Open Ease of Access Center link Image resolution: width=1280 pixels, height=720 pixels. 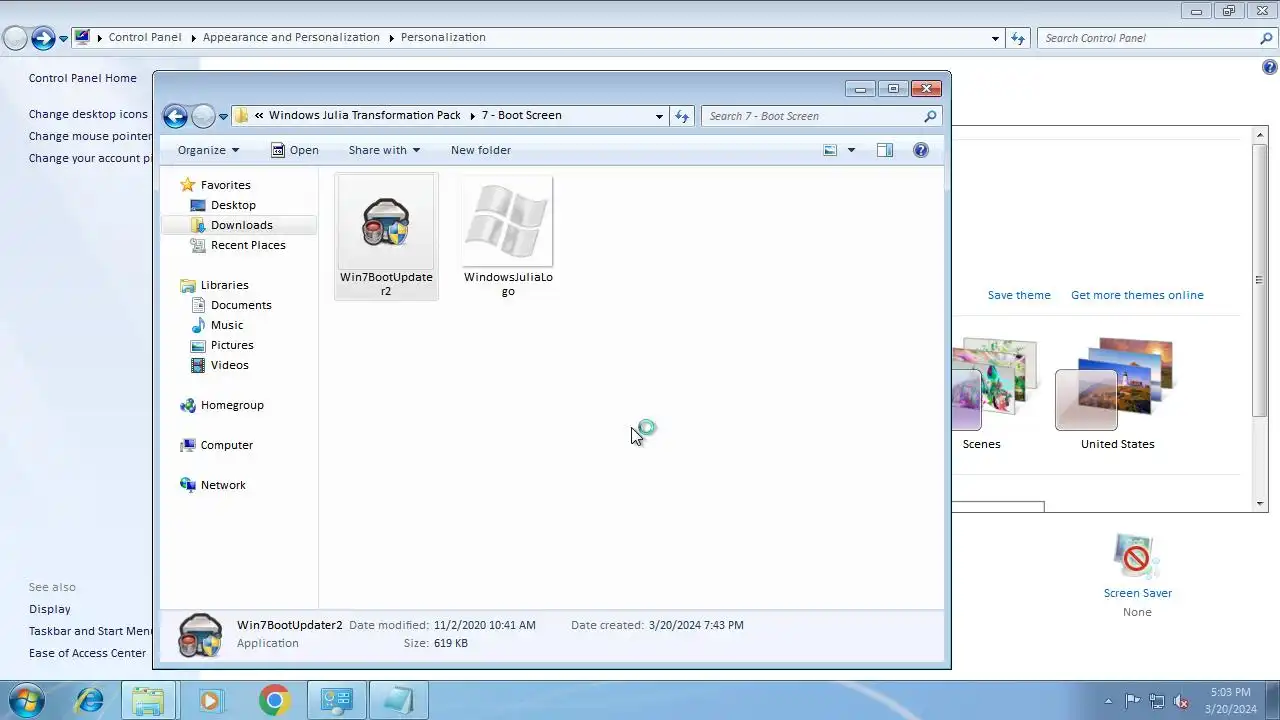pyautogui.click(x=87, y=653)
